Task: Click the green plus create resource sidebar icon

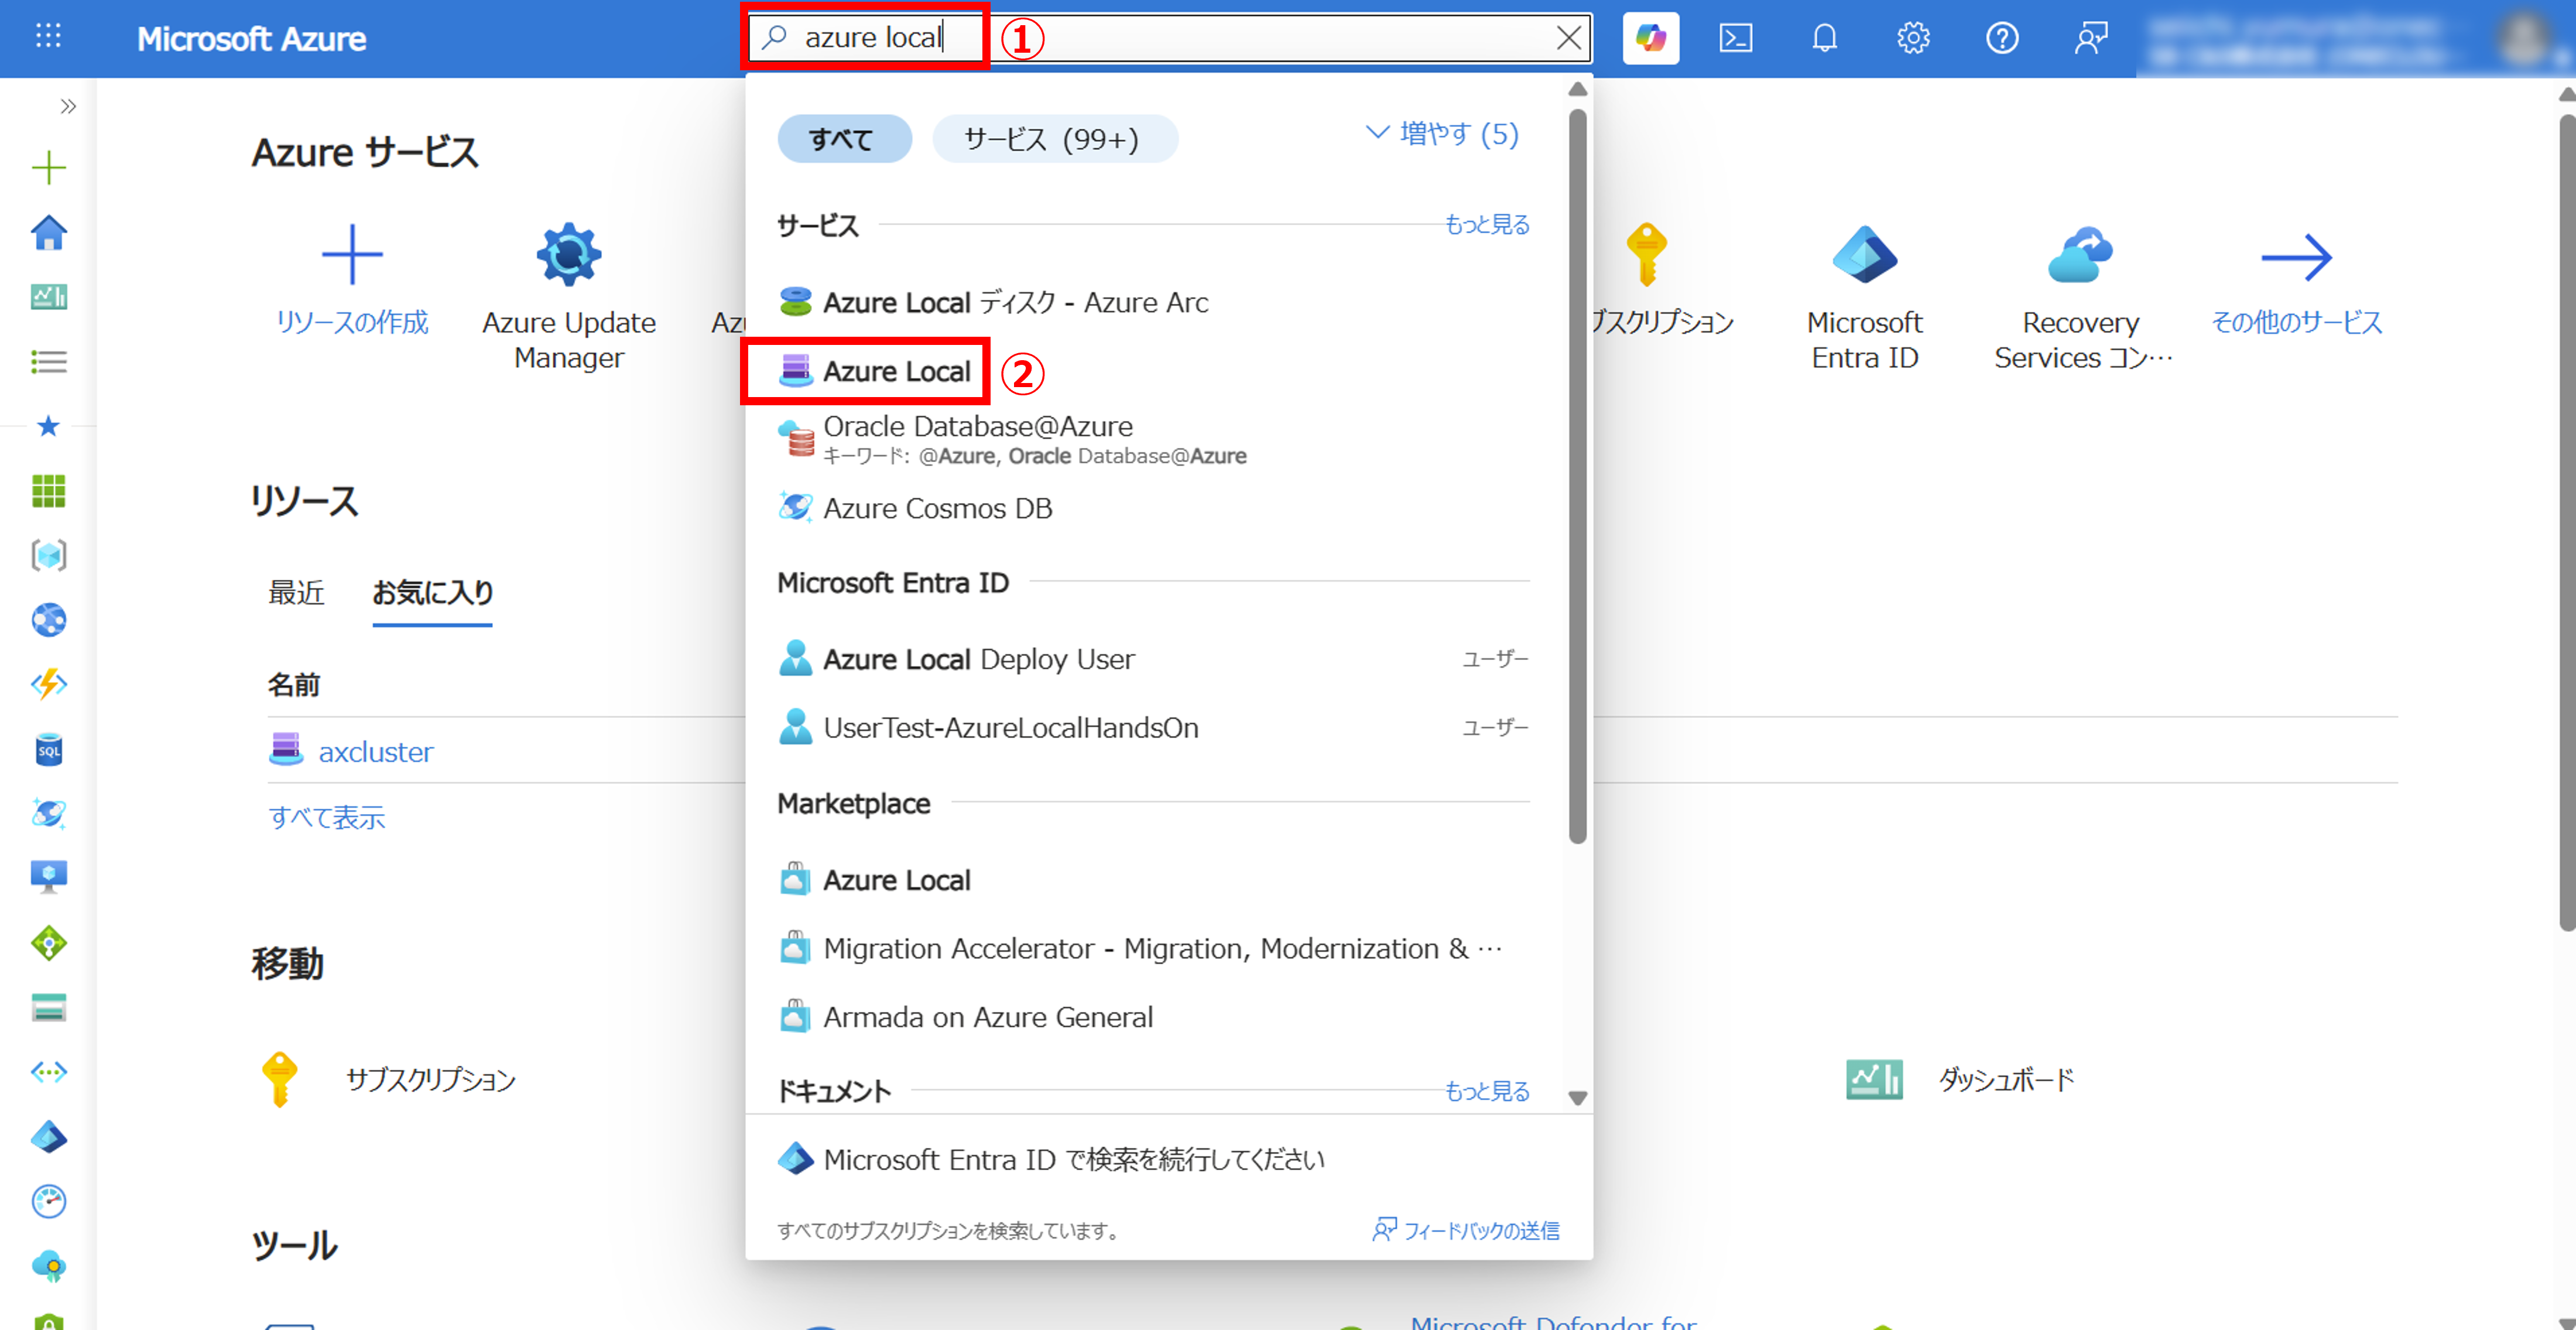Action: point(48,168)
